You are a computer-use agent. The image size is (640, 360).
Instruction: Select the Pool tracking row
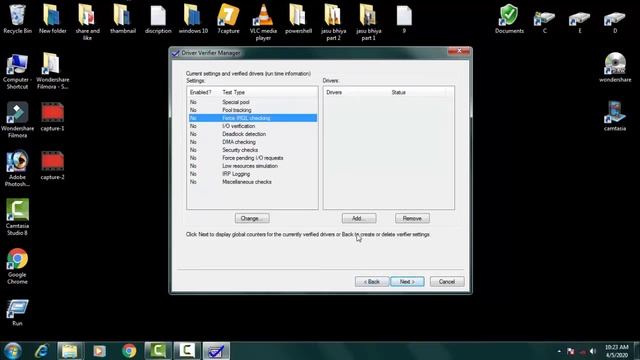[x=252, y=110]
